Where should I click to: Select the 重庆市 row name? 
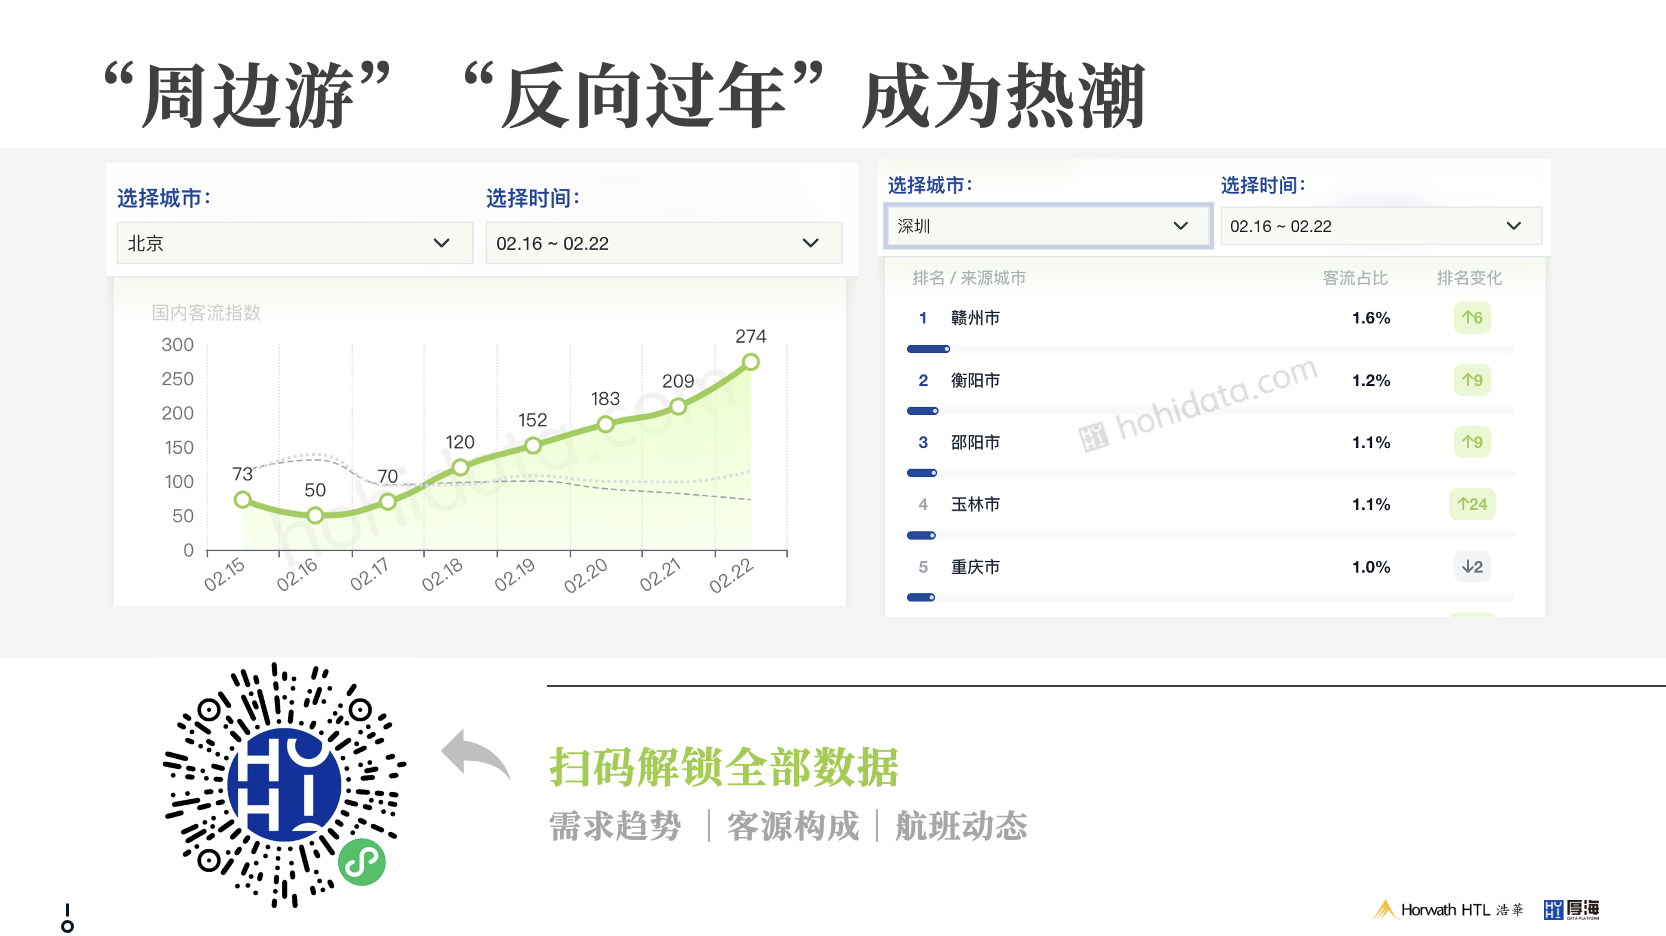click(975, 566)
